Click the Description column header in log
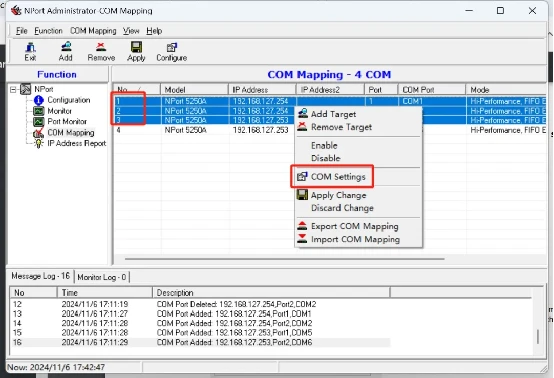The width and height of the screenshot is (554, 378). 271,293
